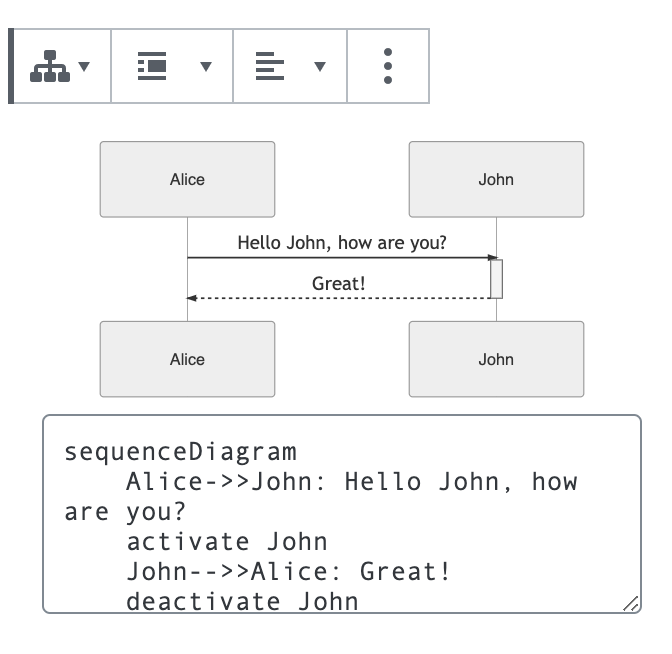The width and height of the screenshot is (672, 654).
Task: Select the top Alice participant box
Action: [x=187, y=180]
